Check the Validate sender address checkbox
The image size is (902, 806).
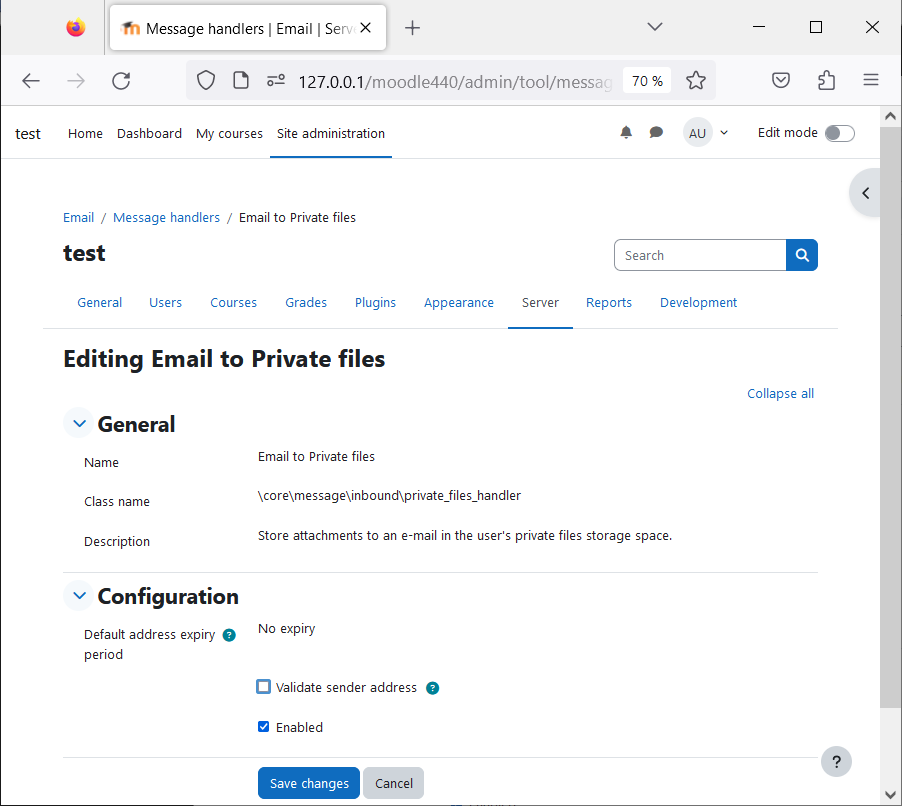point(263,687)
